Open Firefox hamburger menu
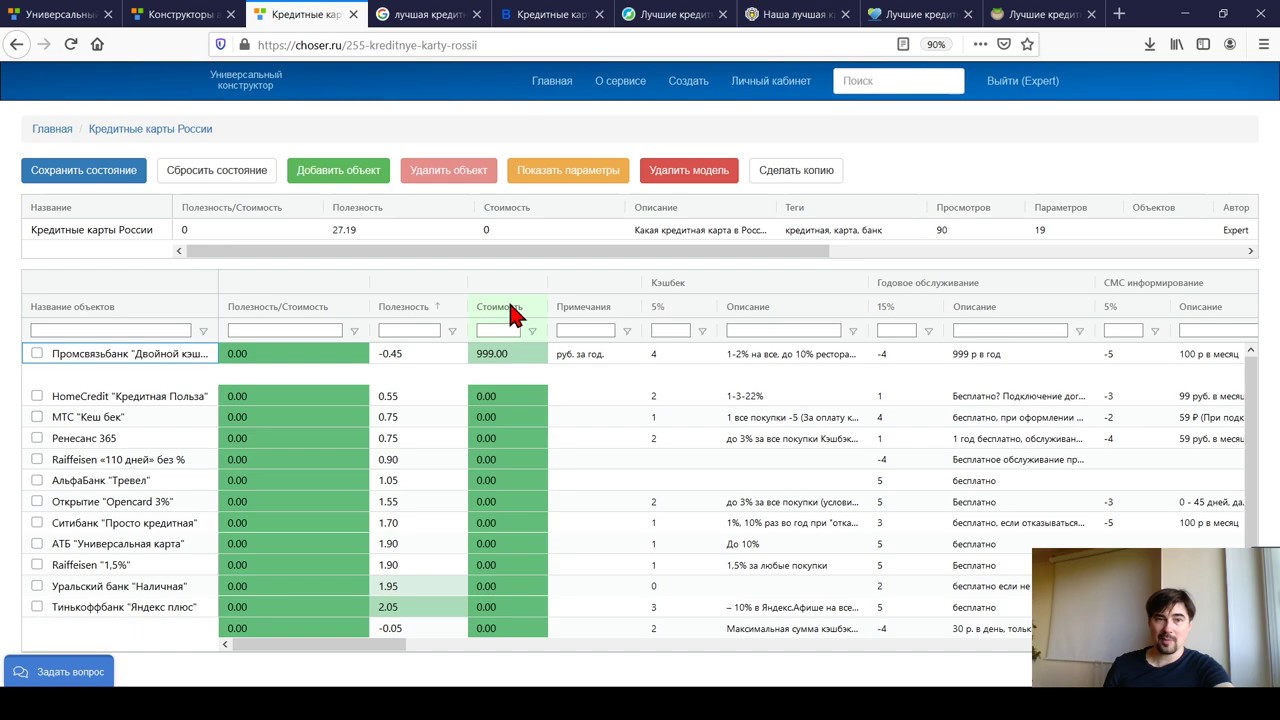This screenshot has width=1280, height=720. coord(1263,44)
